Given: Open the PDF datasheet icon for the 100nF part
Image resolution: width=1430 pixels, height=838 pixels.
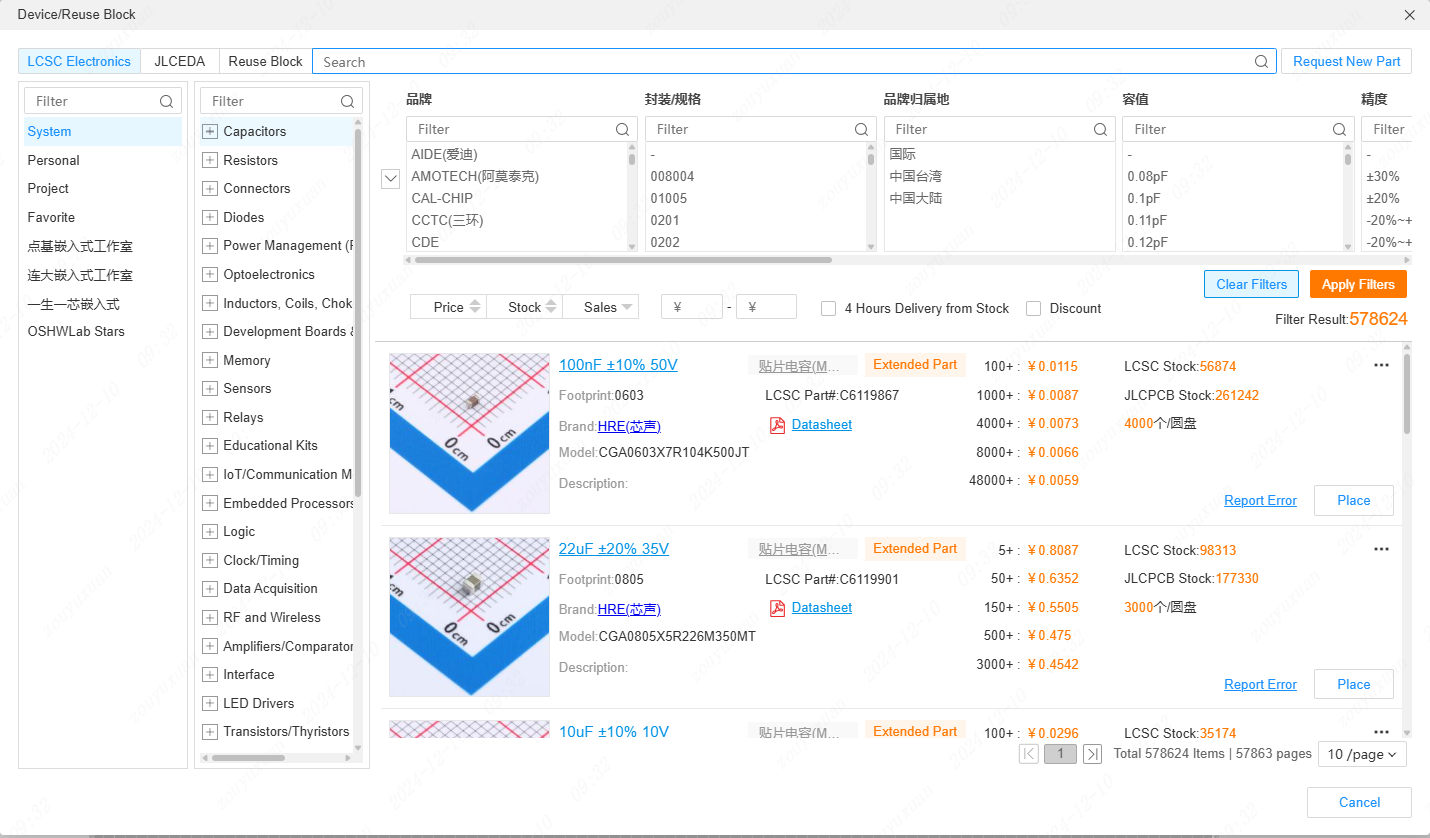Looking at the screenshot, I should 777,425.
